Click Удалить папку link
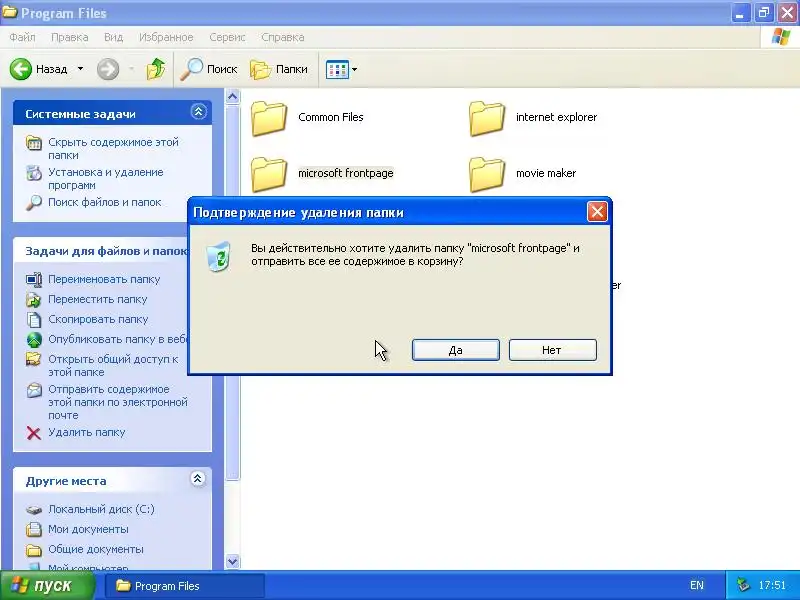 click(87, 432)
